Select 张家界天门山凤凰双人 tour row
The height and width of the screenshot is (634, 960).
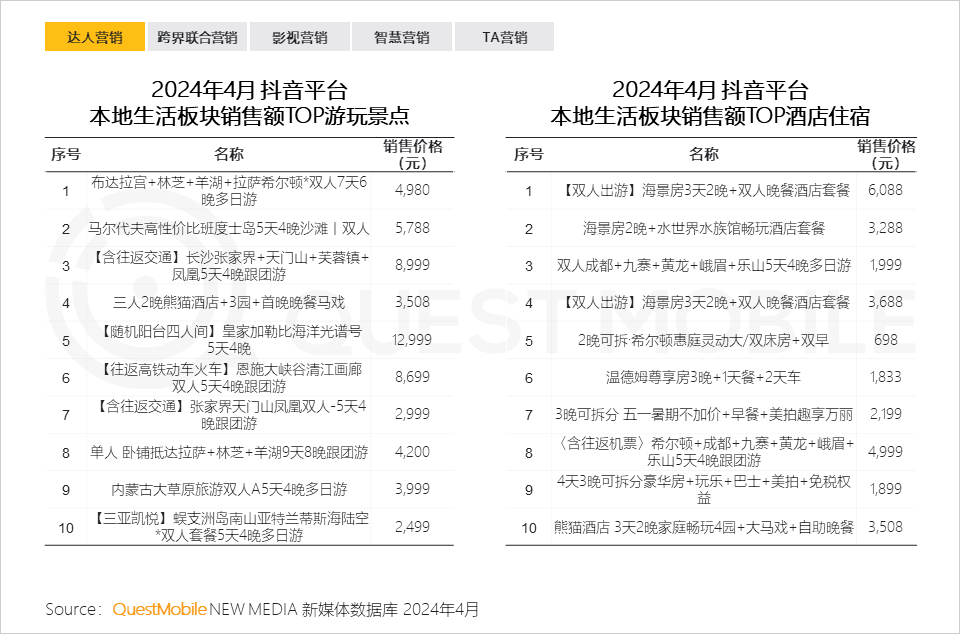[229, 415]
